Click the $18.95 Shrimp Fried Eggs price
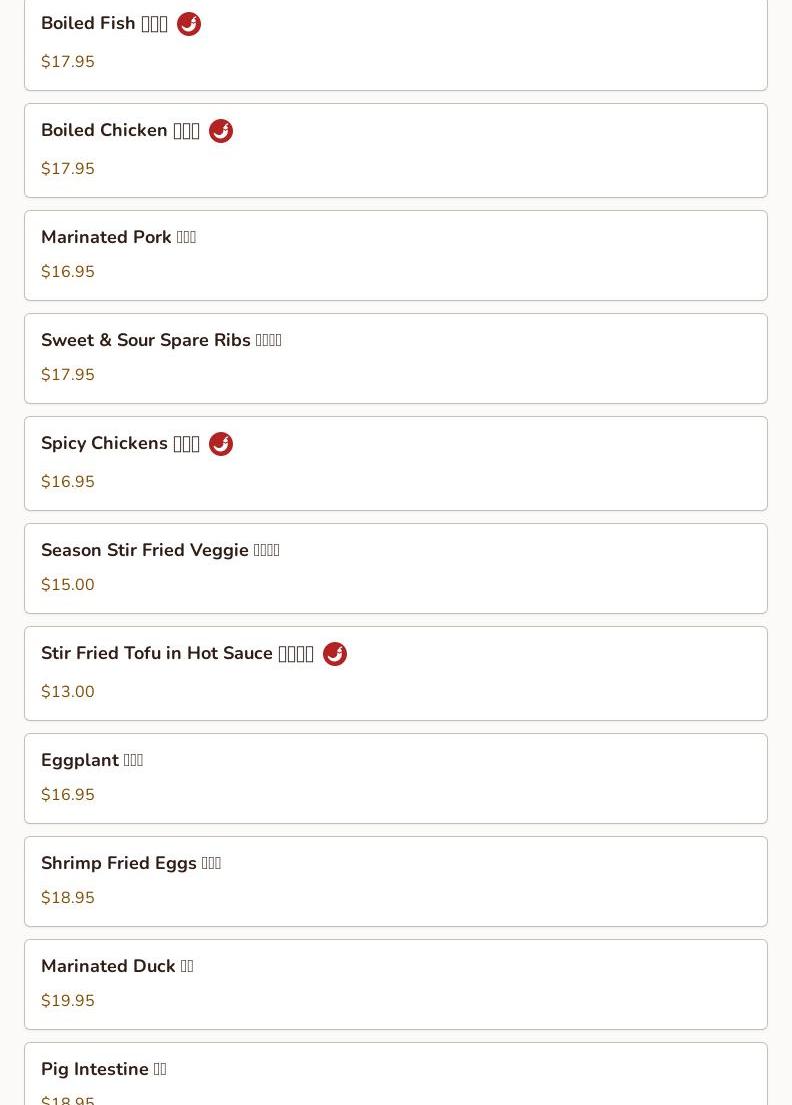The height and width of the screenshot is (1105, 792). point(68,898)
